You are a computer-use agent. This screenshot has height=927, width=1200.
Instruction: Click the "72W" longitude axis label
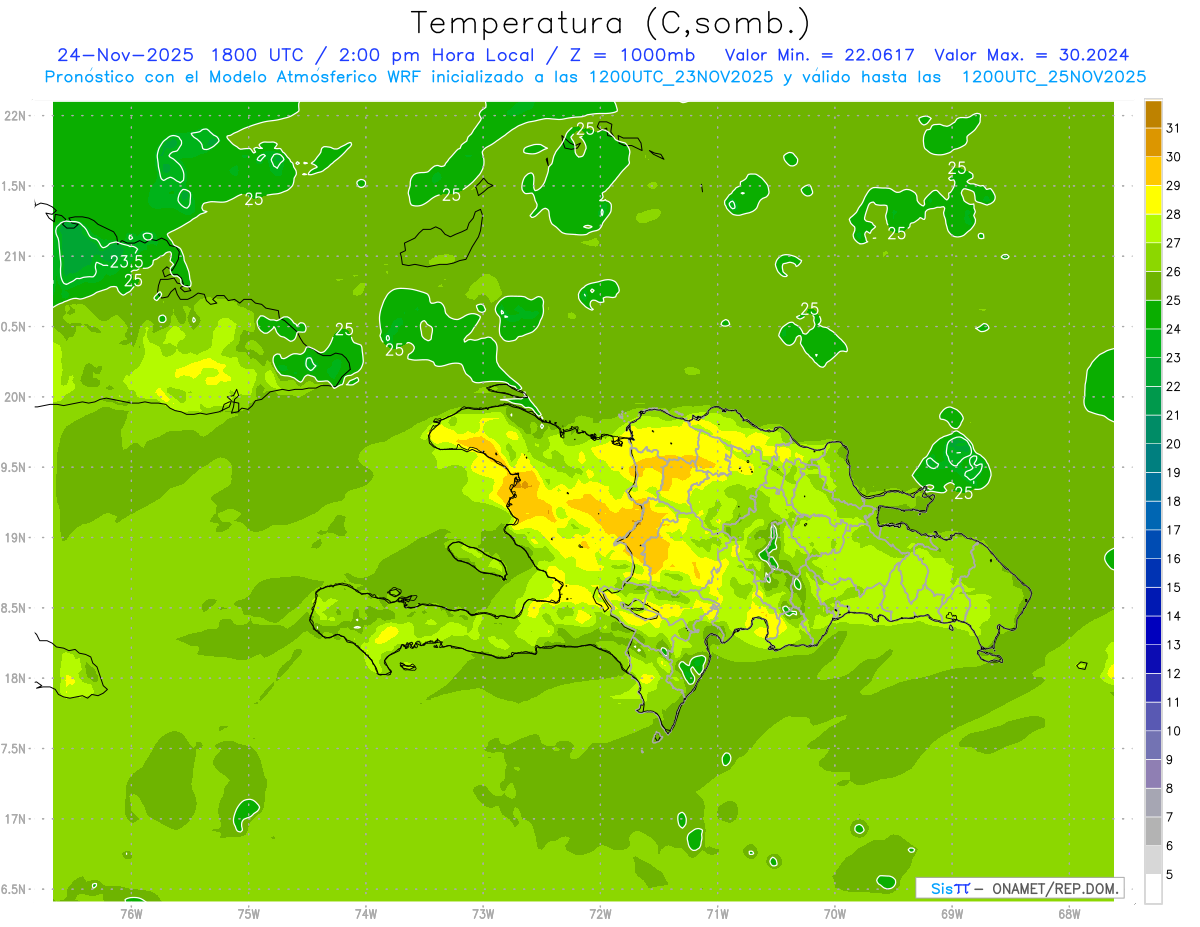pyautogui.click(x=600, y=914)
